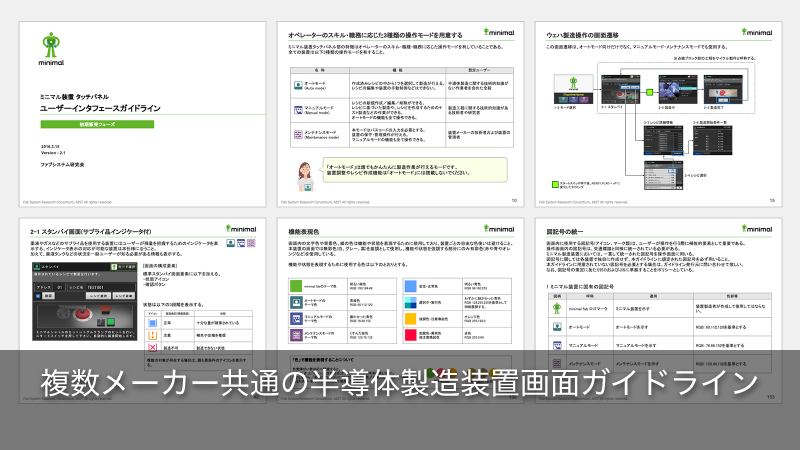Screen dimensions: 800x450
Task: Click the ファブシステム研究会 text on title slide
Action: click(x=62, y=165)
